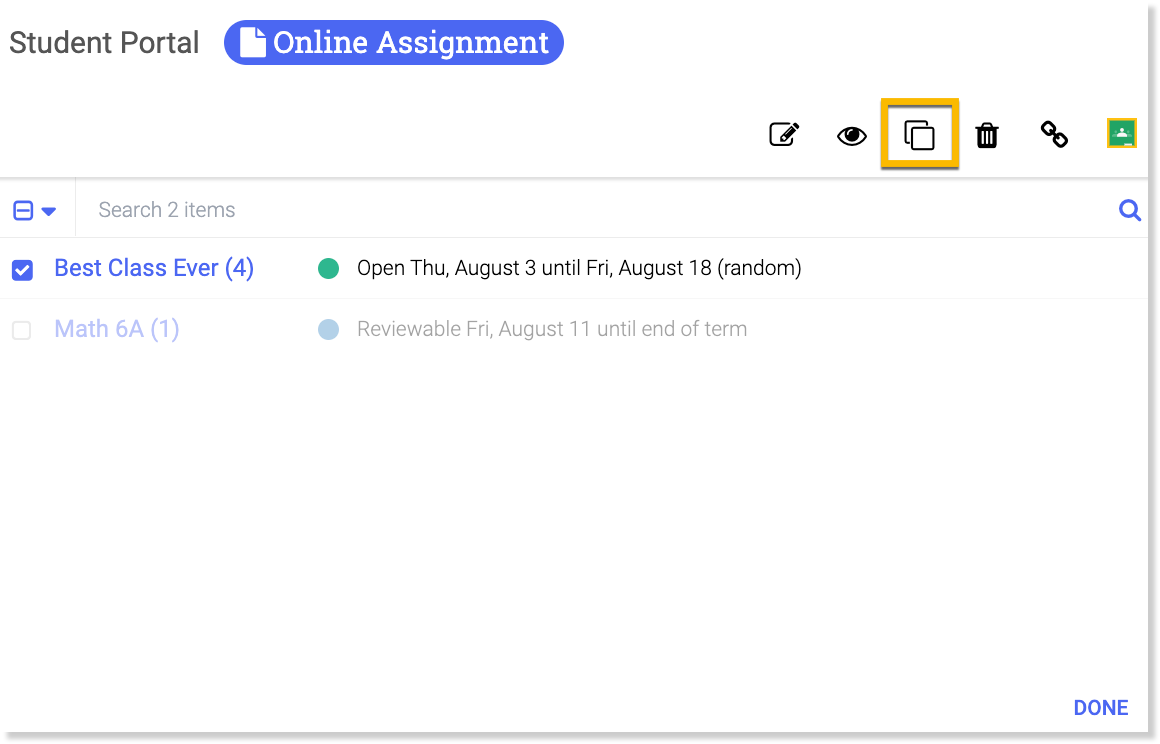This screenshot has height=744, width=1160.
Task: Open the selection dropdown arrow
Action: (48, 211)
